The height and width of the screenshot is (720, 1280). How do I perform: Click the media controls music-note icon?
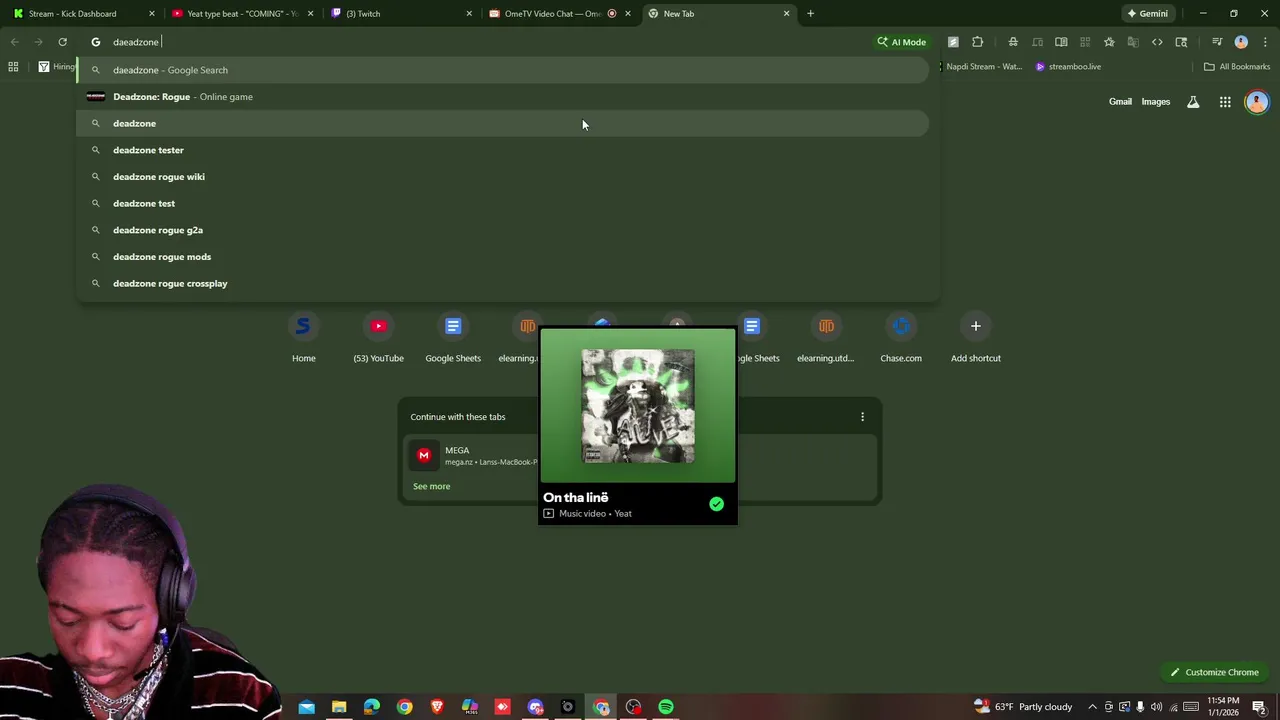coord(1217,42)
